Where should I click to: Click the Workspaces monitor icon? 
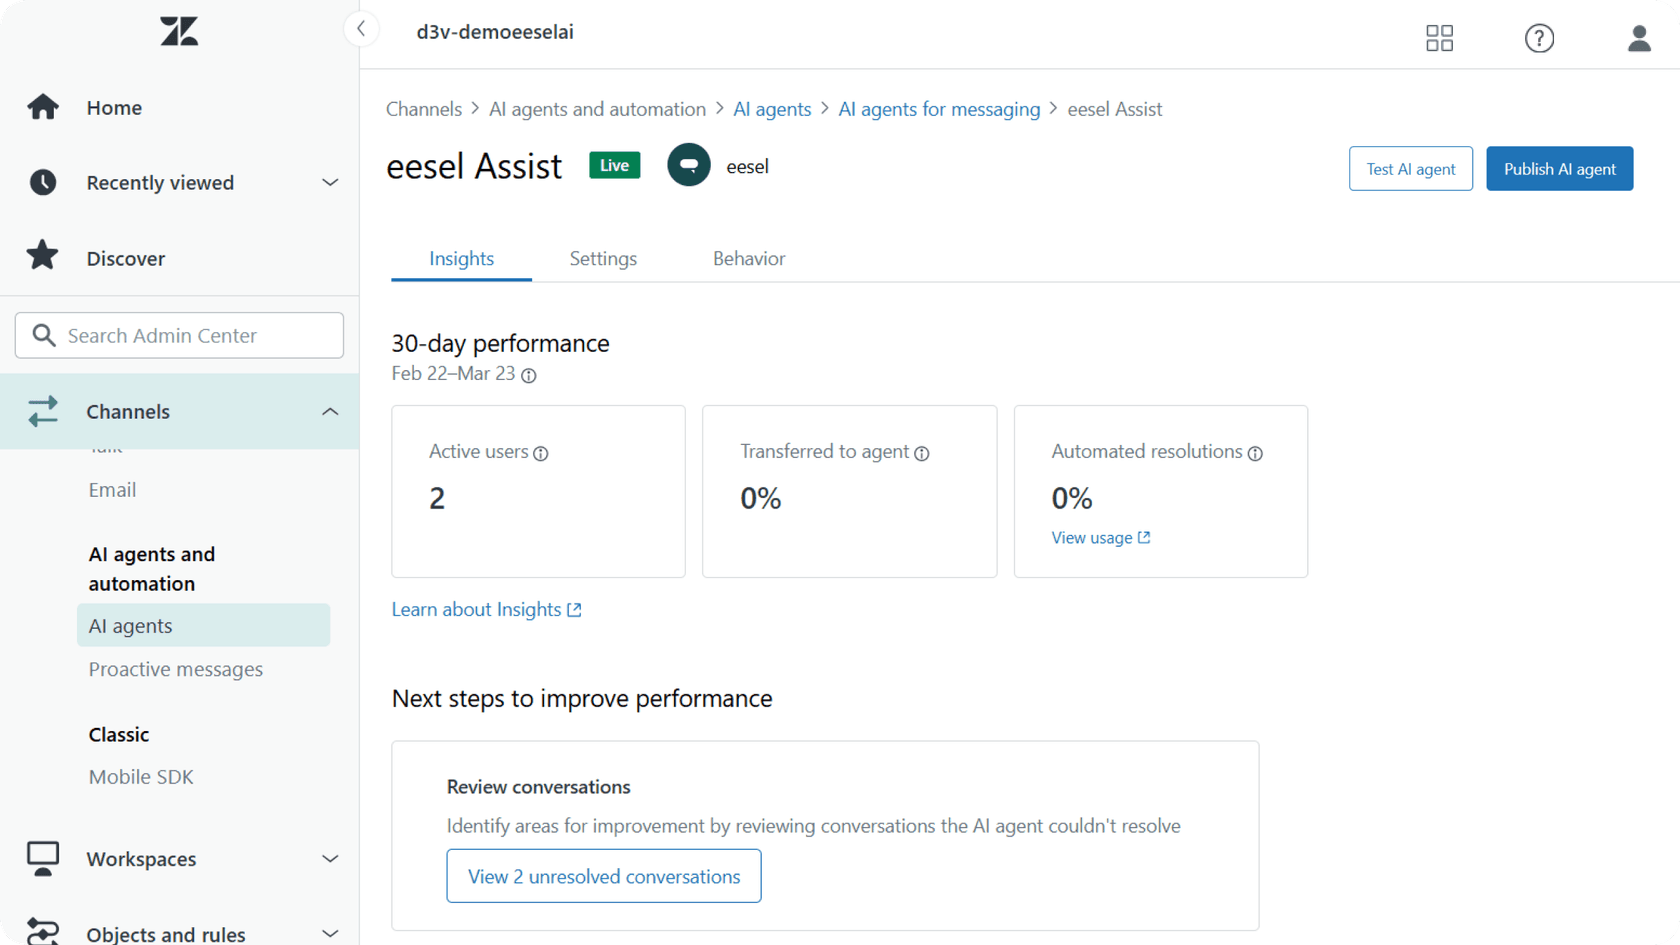pyautogui.click(x=43, y=858)
